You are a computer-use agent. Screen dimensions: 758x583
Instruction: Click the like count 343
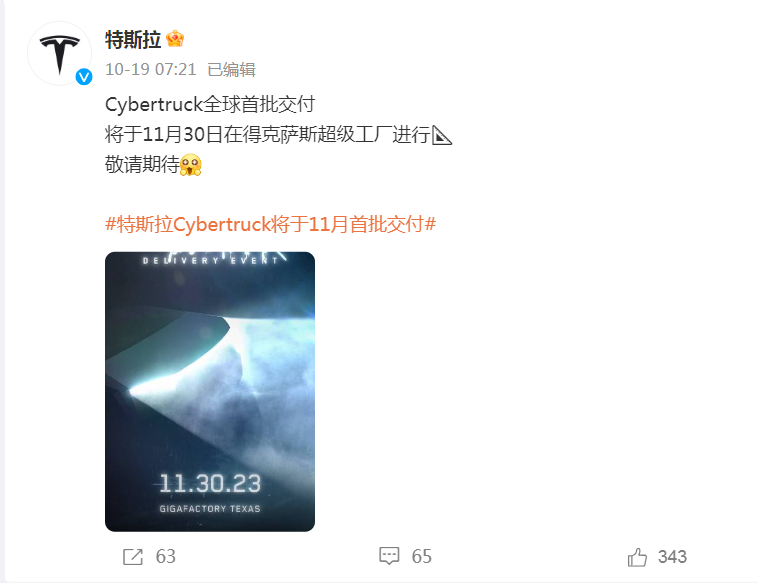(672, 557)
